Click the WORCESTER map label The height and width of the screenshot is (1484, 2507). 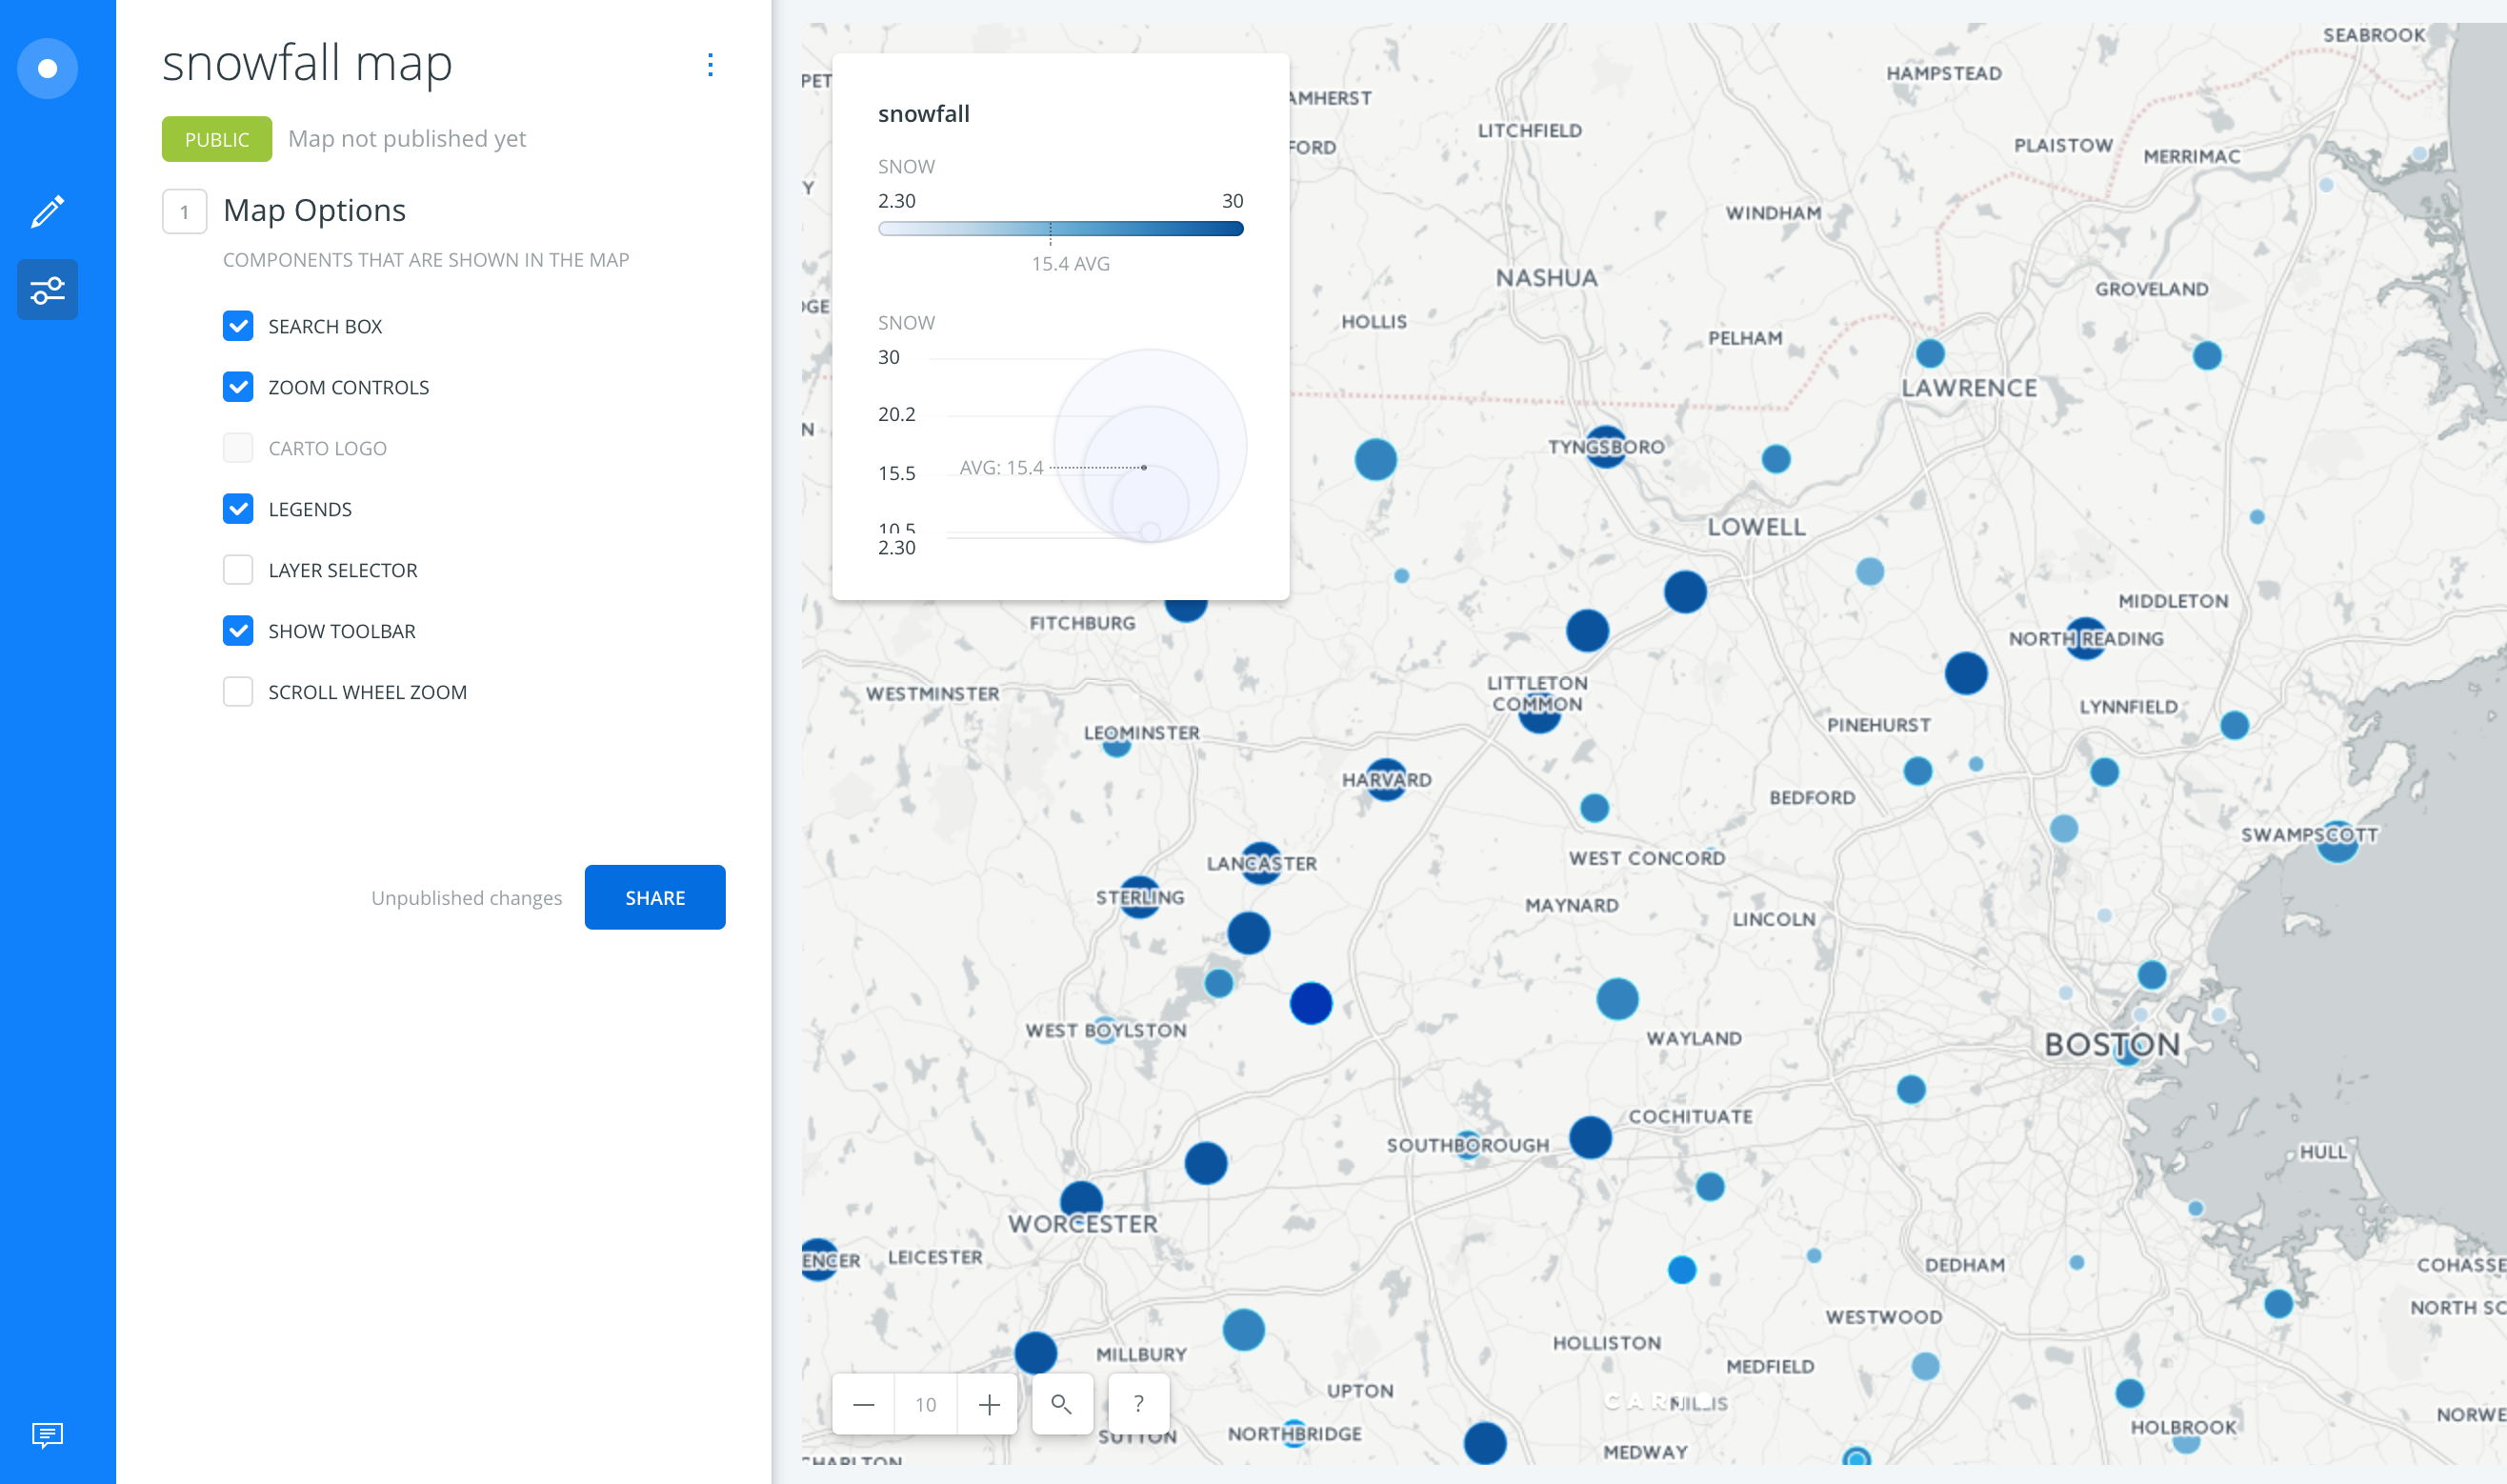coord(1083,1224)
